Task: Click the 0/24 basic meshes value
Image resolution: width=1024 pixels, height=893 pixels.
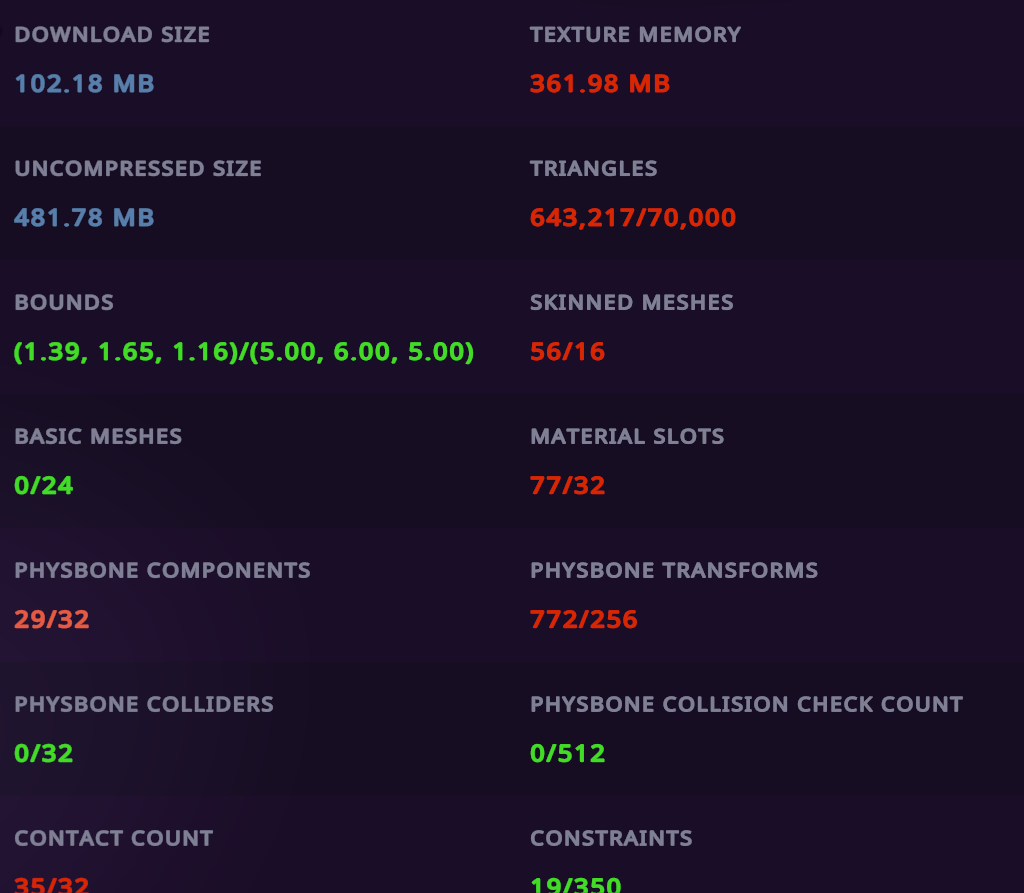Action: pyautogui.click(x=44, y=485)
